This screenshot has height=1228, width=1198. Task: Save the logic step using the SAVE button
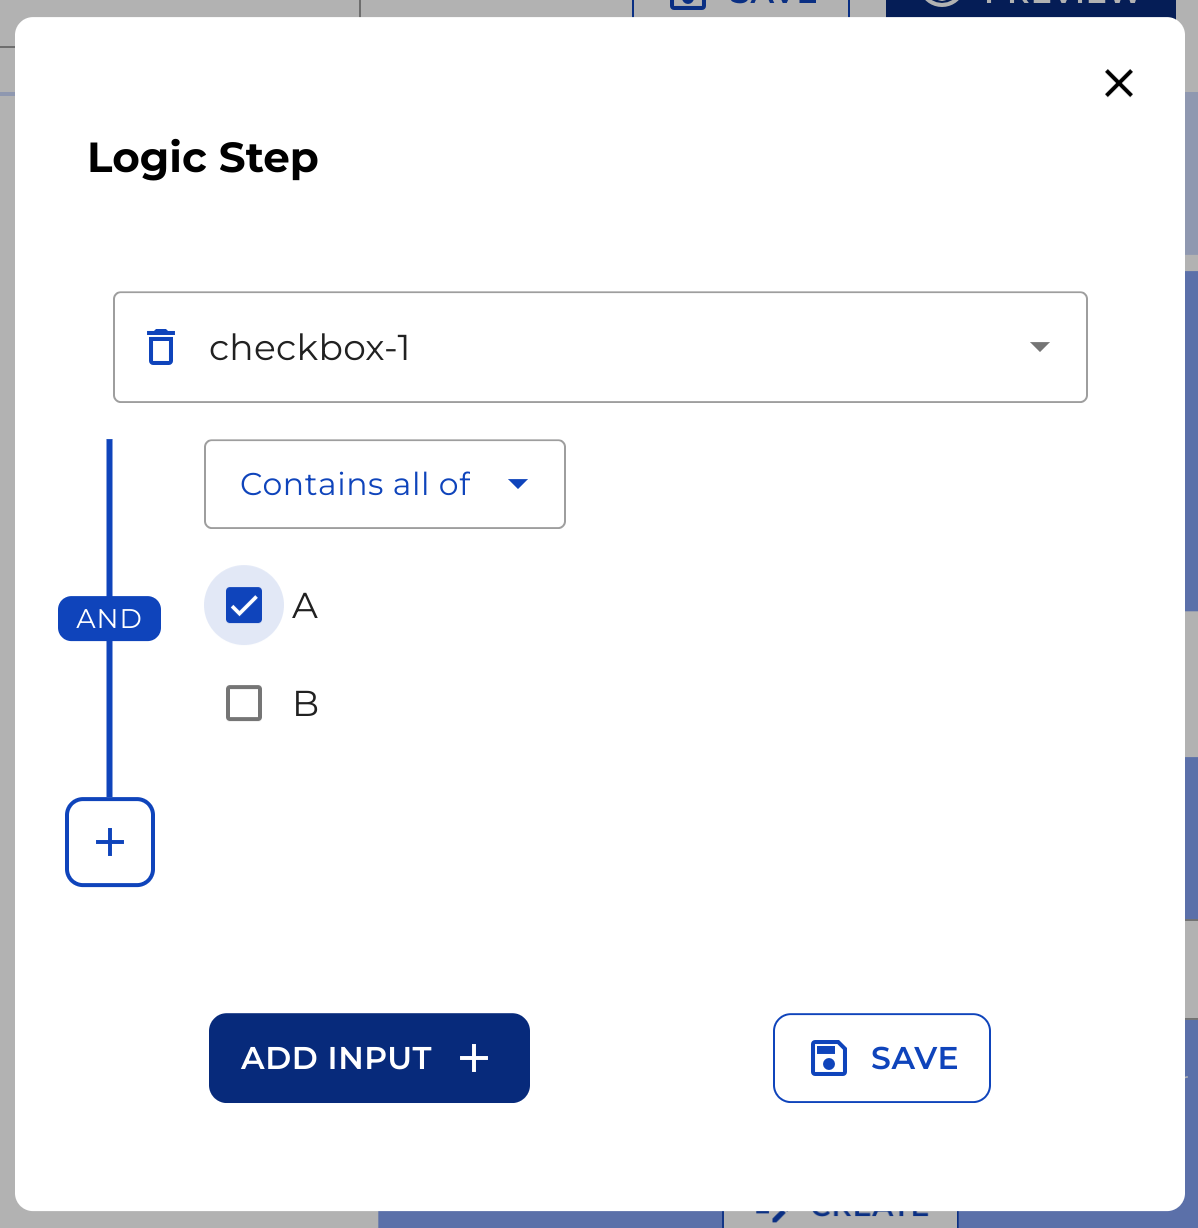pos(881,1057)
